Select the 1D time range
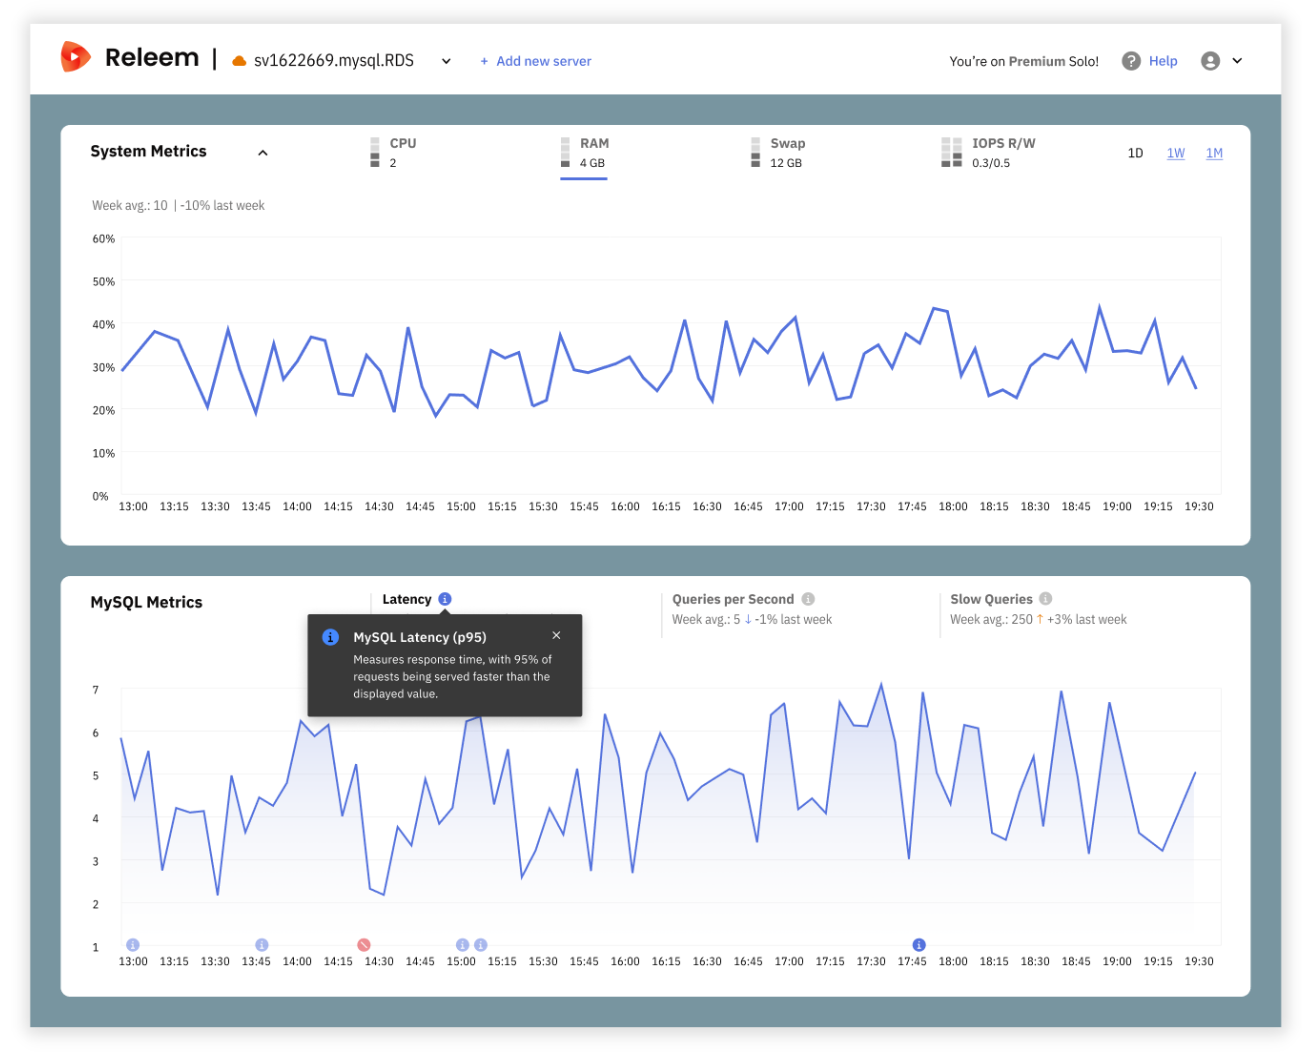The image size is (1313, 1052). [1135, 152]
